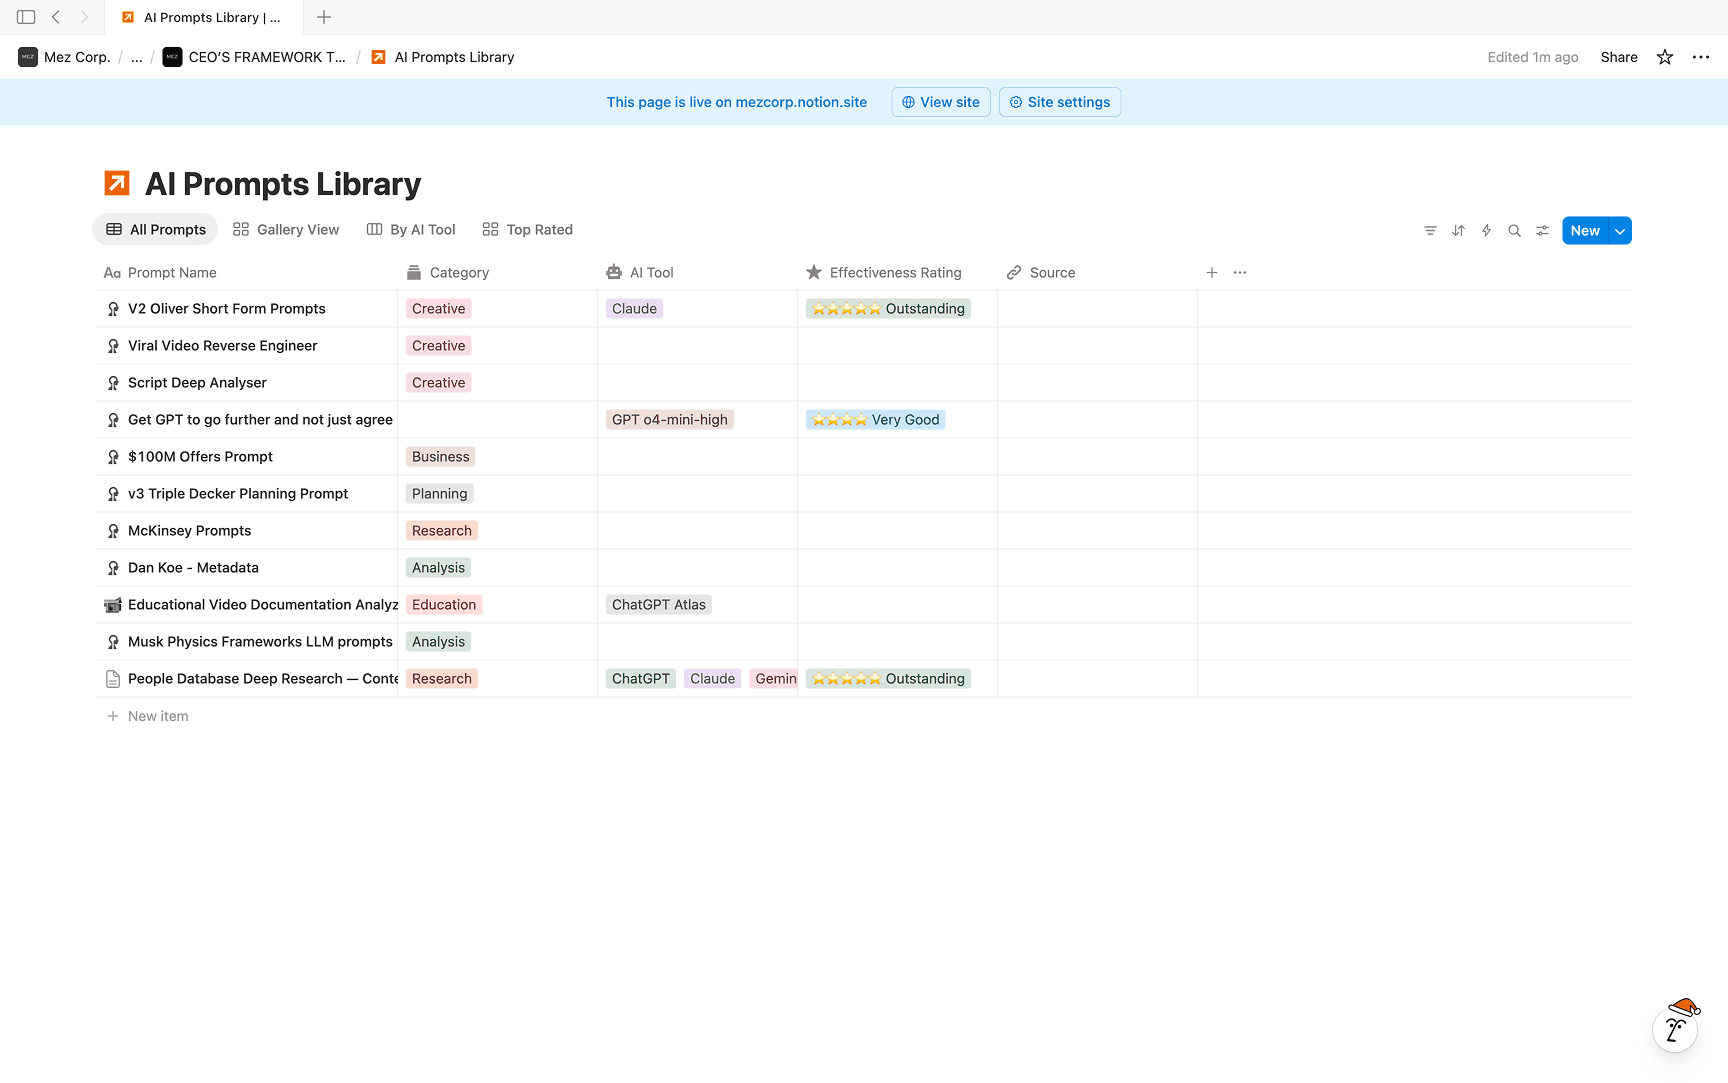
Task: Click the page icon of People Database row
Action: tap(113, 679)
